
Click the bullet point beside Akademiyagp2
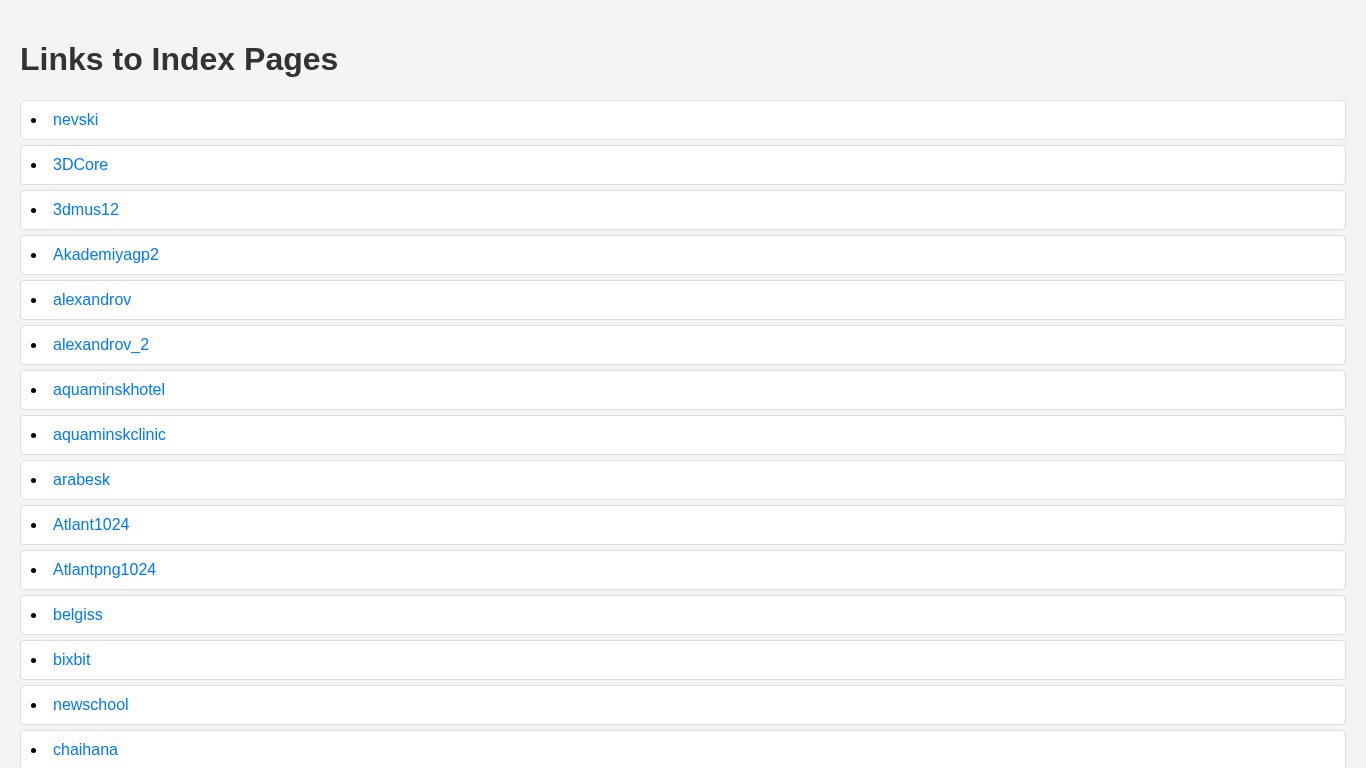[x=34, y=255]
